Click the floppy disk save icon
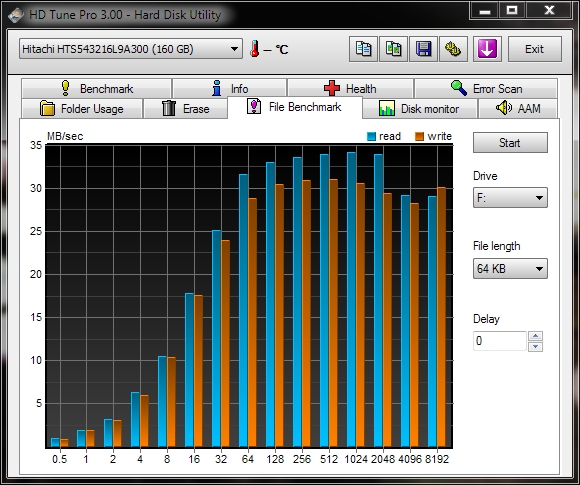The image size is (580, 485). pyautogui.click(x=424, y=49)
